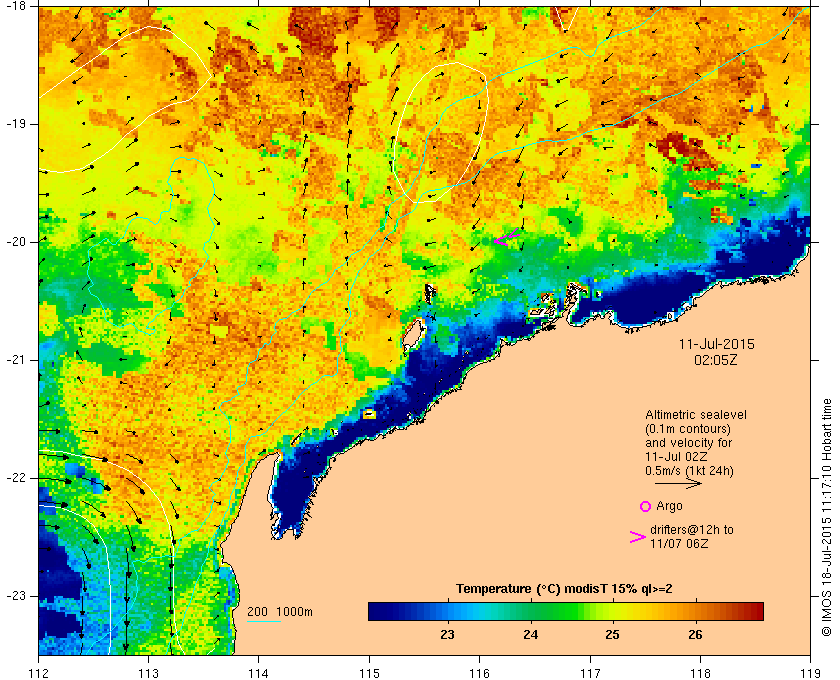
Task: Click colorbar tick label 26
Action: coord(695,634)
